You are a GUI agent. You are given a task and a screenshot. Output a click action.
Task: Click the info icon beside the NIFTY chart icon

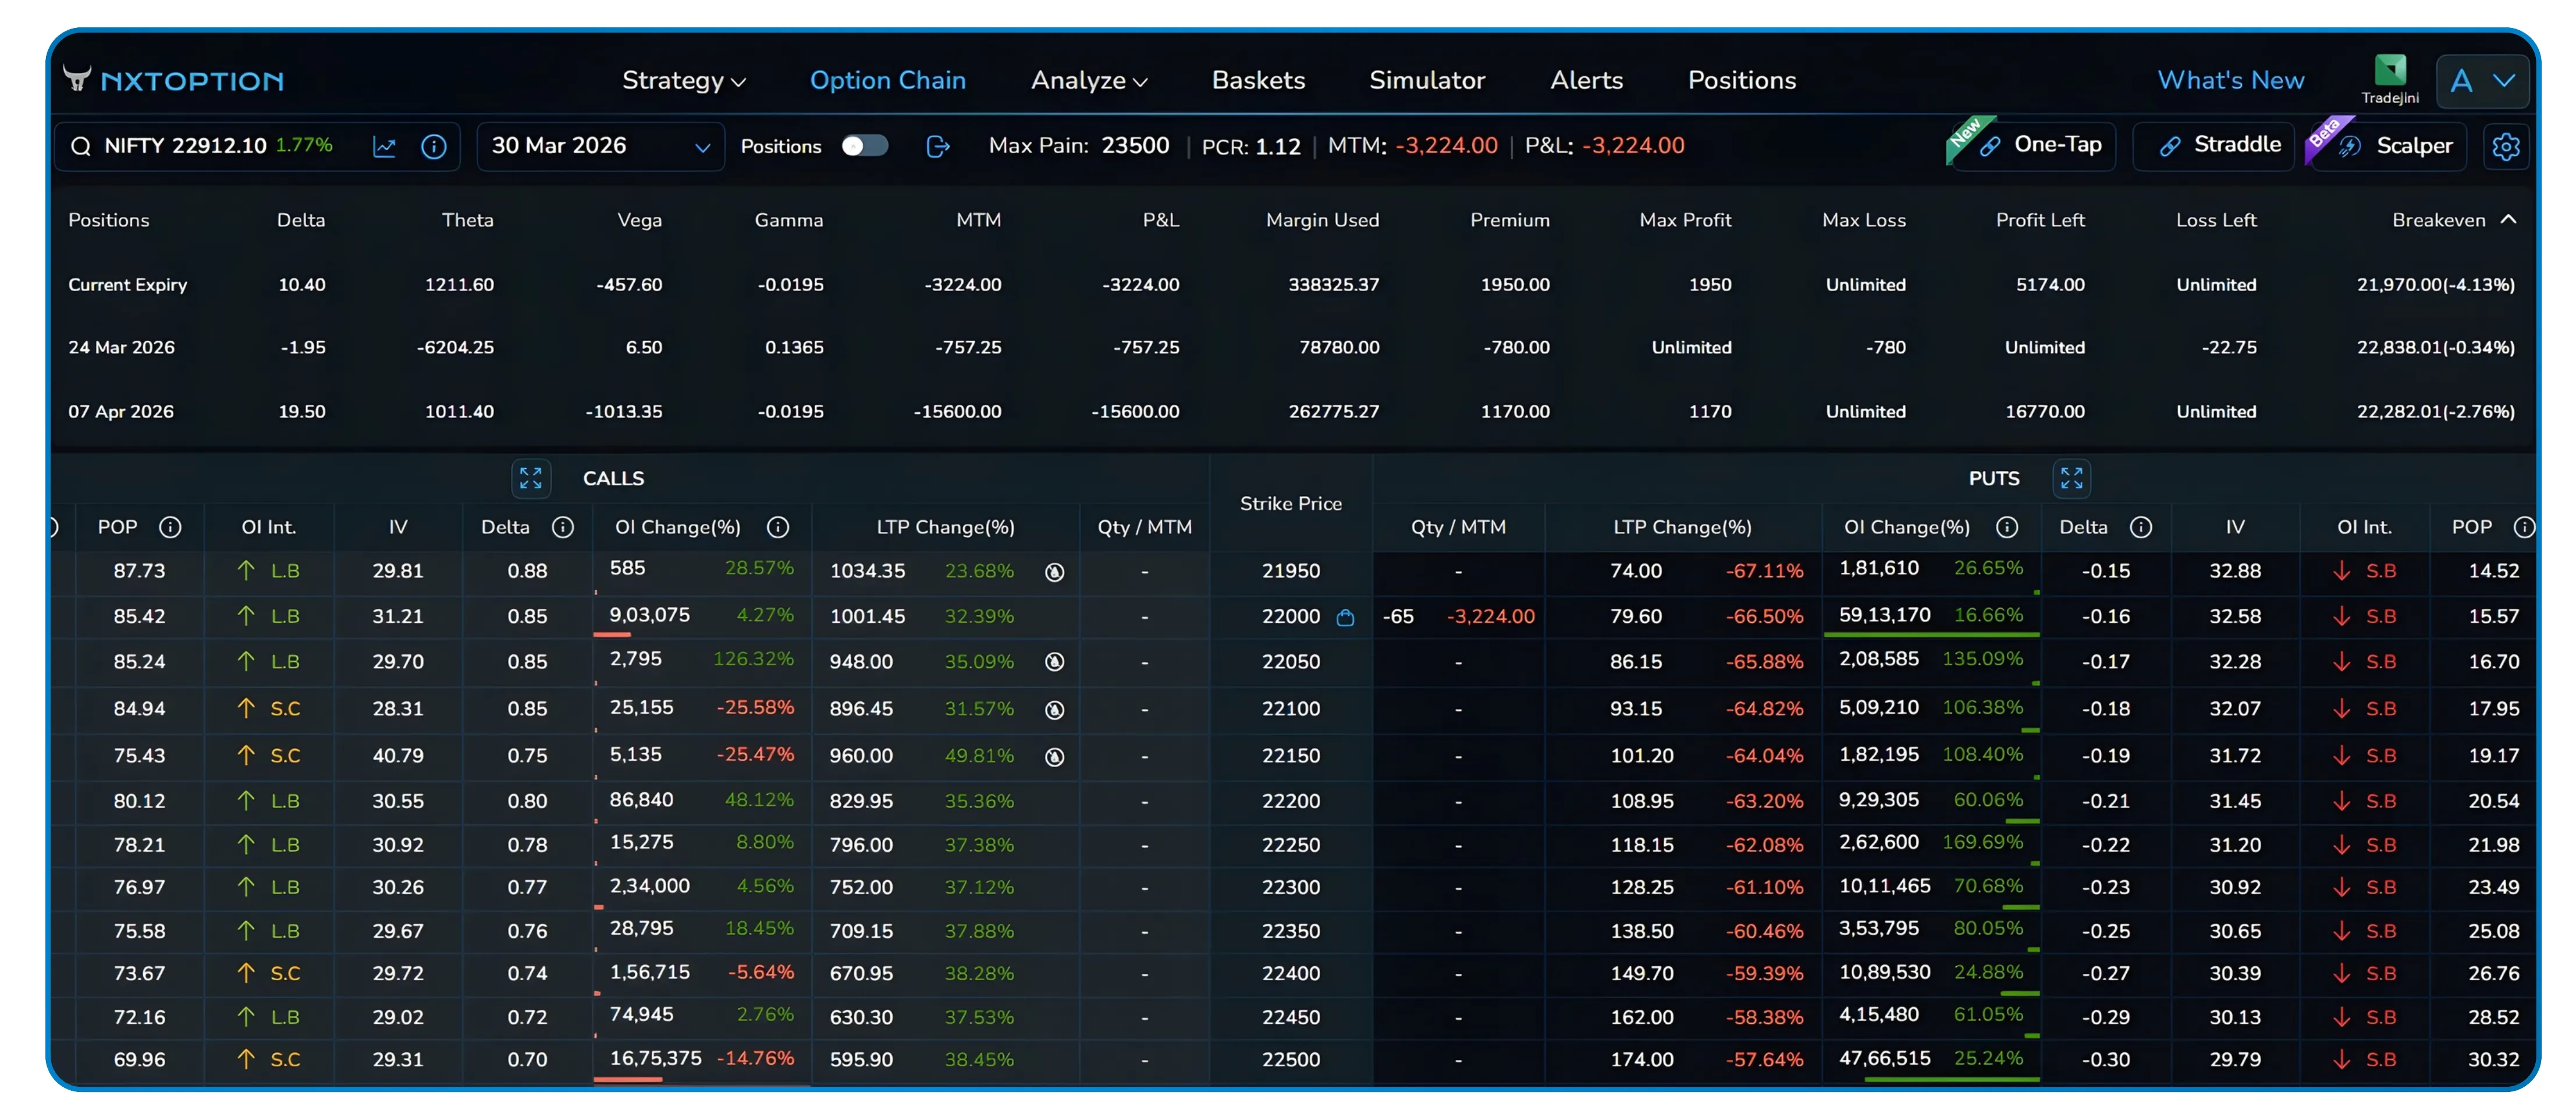pyautogui.click(x=434, y=147)
